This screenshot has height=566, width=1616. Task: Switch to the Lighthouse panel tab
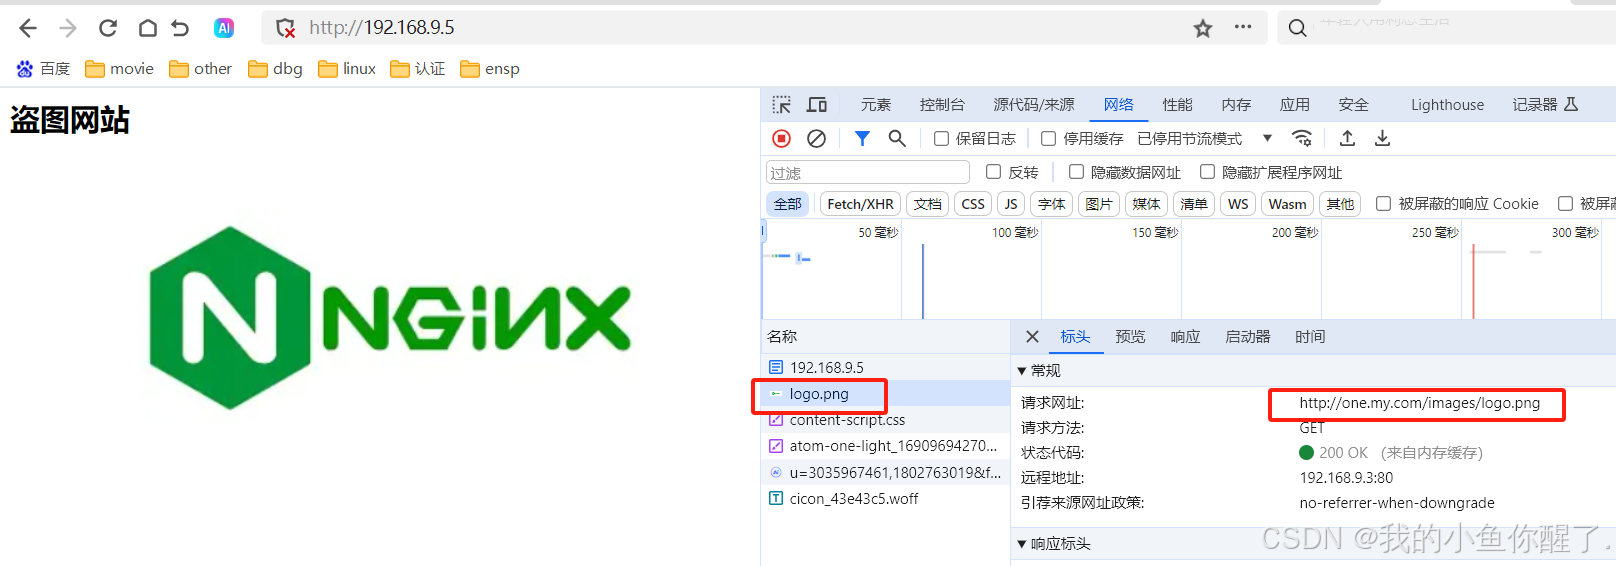1447,105
